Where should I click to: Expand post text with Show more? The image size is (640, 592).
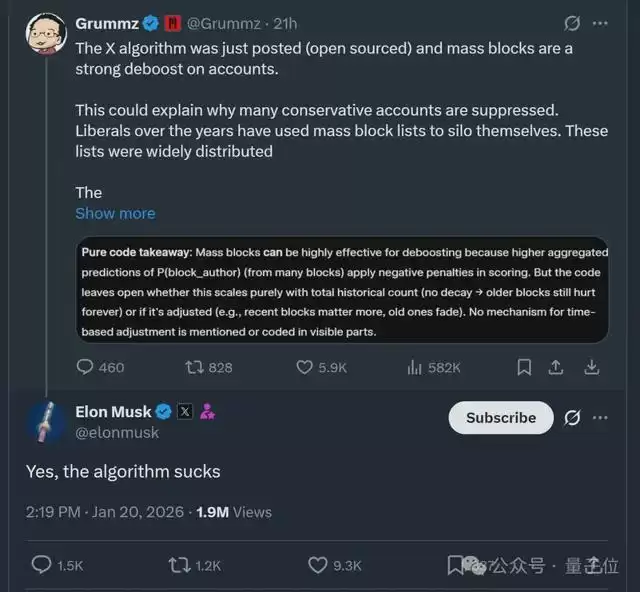pos(115,213)
